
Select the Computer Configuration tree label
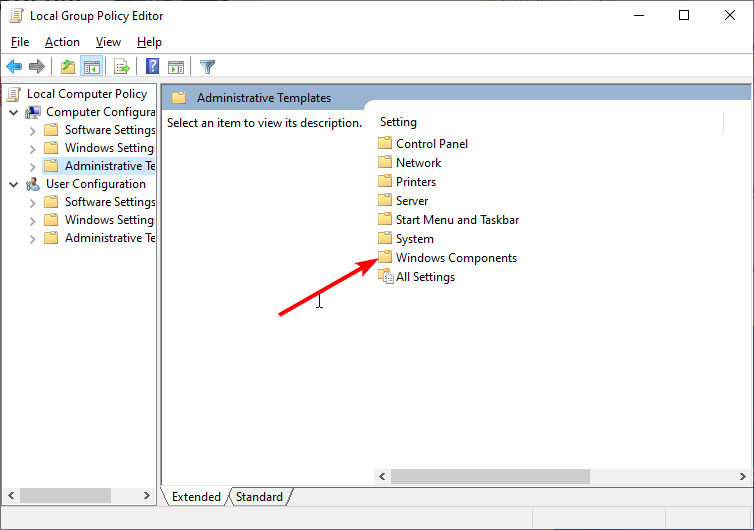click(x=101, y=112)
